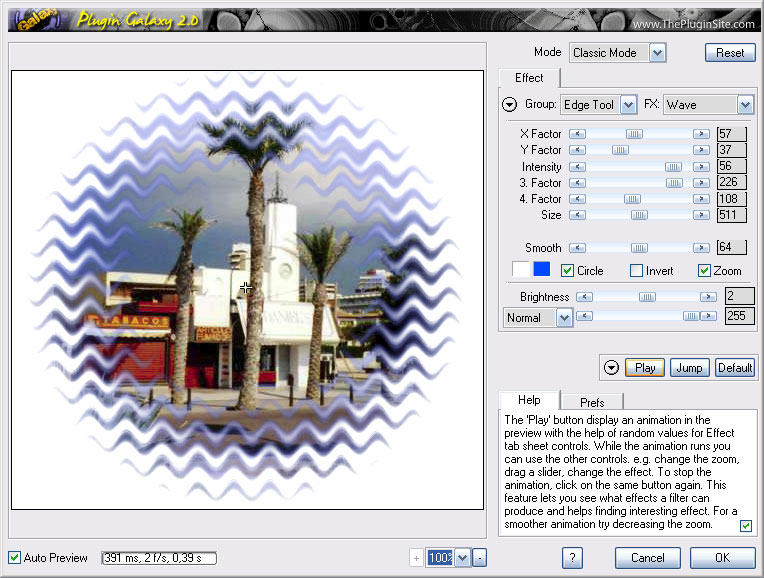Toggle the checkbox in the Help panel corner
Screen dimensions: 764x578
click(x=745, y=526)
